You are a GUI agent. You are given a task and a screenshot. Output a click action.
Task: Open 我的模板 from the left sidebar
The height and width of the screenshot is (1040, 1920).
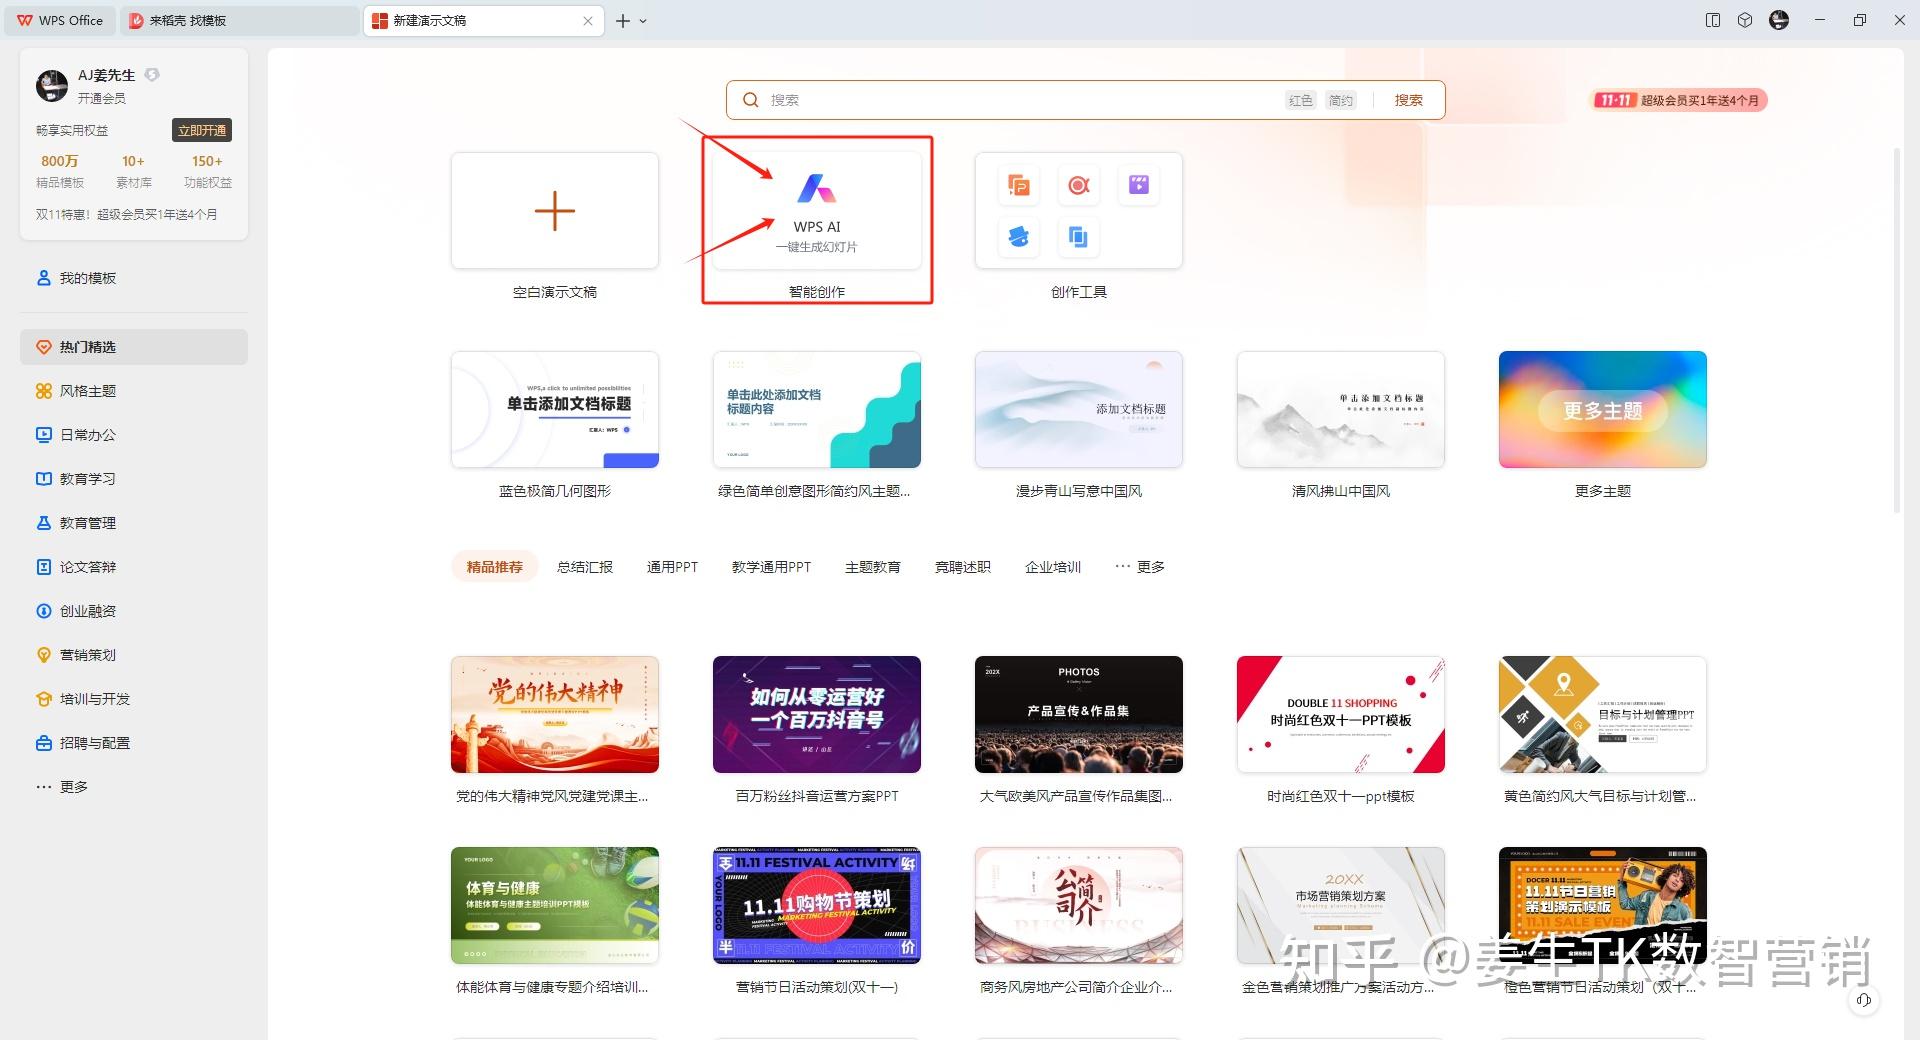coord(88,277)
